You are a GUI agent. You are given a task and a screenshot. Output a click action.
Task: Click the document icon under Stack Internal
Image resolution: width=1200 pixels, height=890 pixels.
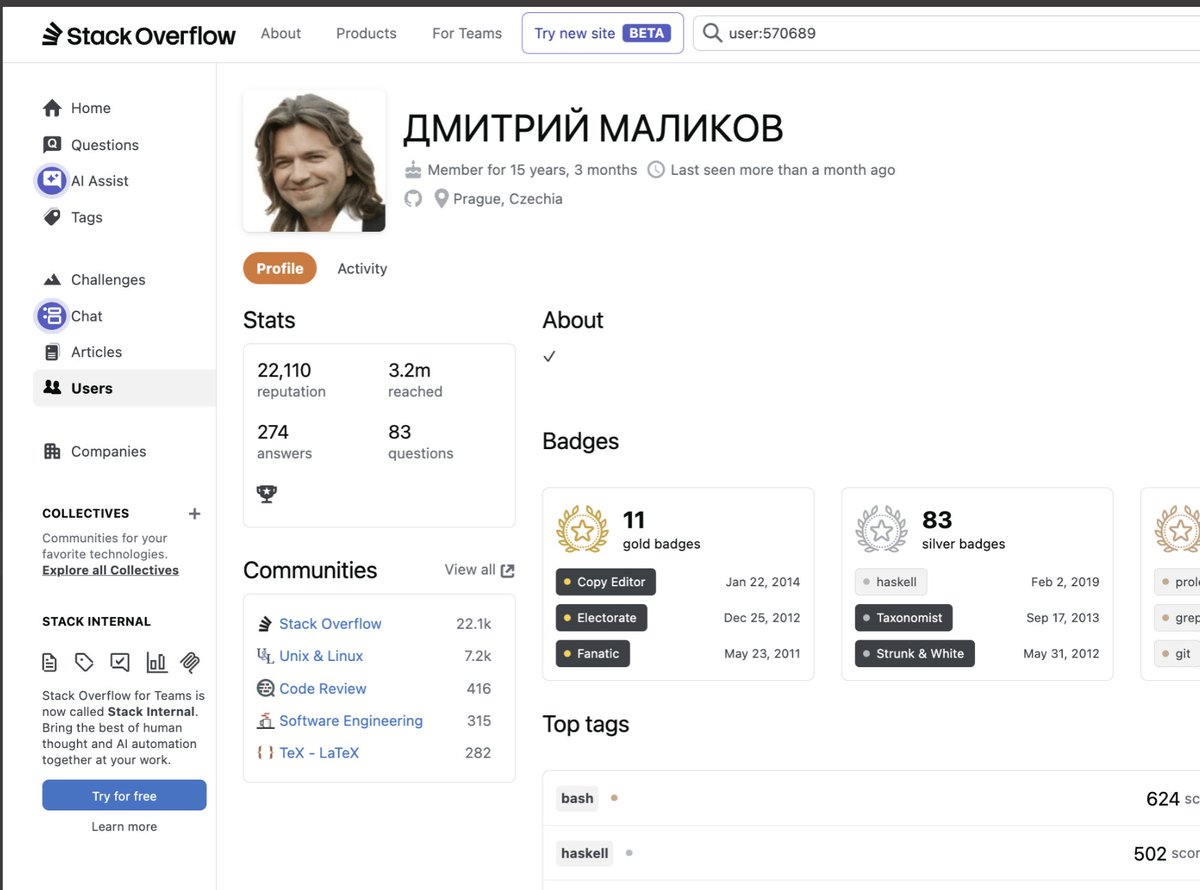(49, 662)
